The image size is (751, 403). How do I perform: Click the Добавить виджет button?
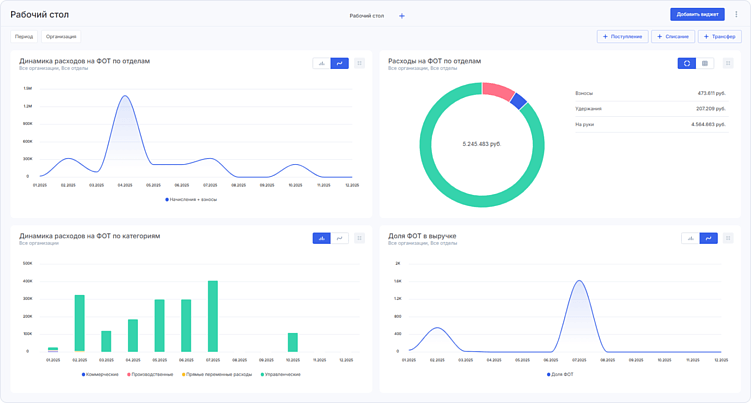(697, 14)
